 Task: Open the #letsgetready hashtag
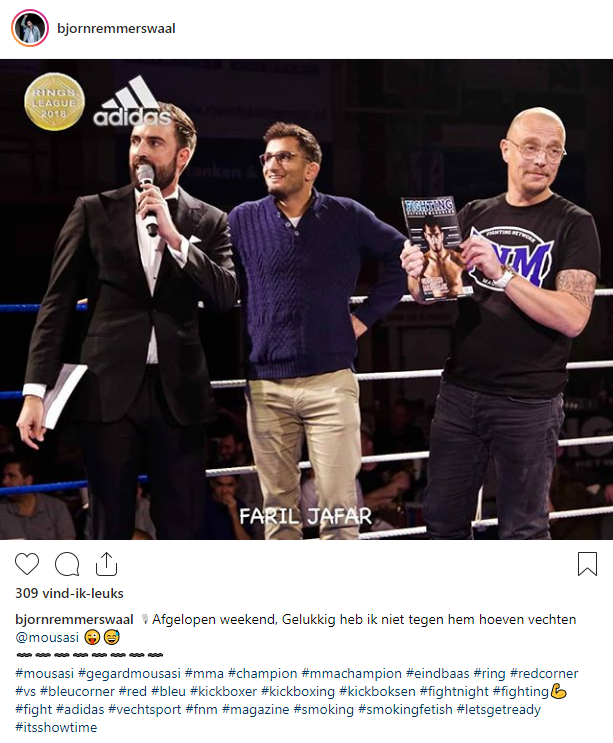point(498,709)
